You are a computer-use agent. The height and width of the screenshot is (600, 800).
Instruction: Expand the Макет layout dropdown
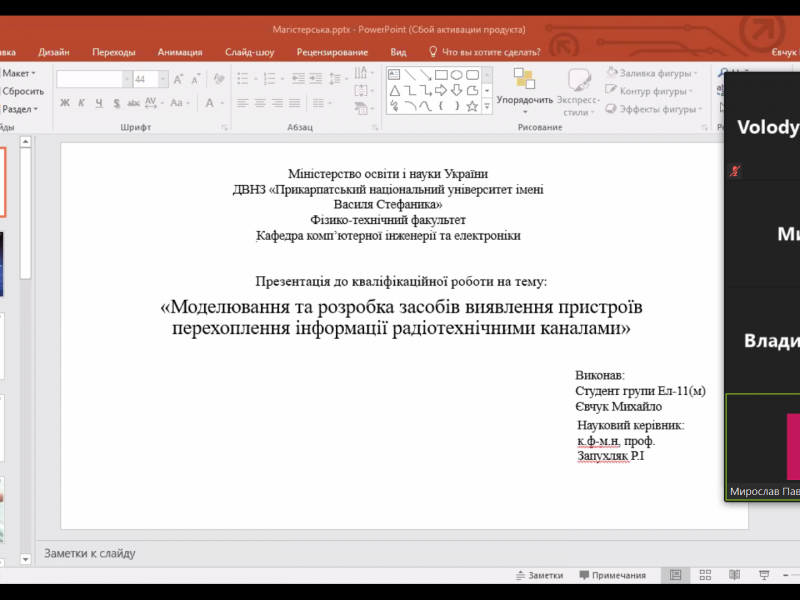18,73
